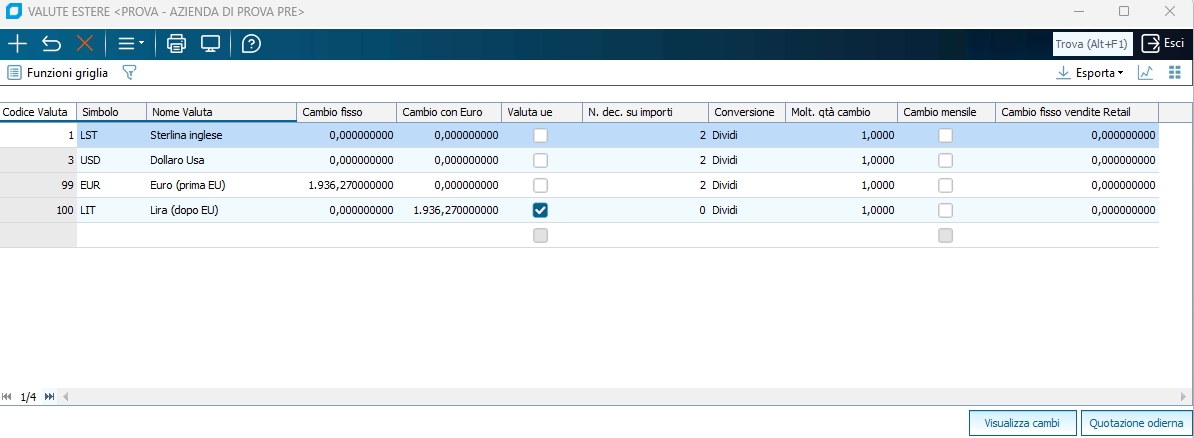Click the undo arrow icon in toolbar
The height and width of the screenshot is (438, 1194).
[x=51, y=43]
